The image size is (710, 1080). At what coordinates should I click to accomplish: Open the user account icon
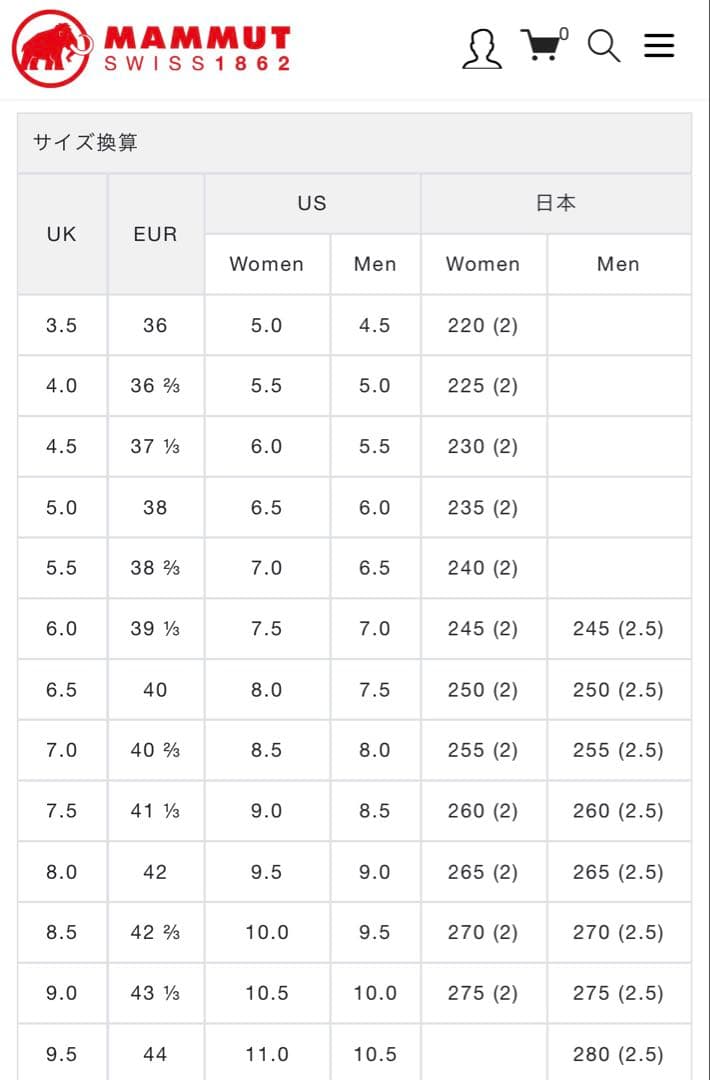pyautogui.click(x=482, y=48)
